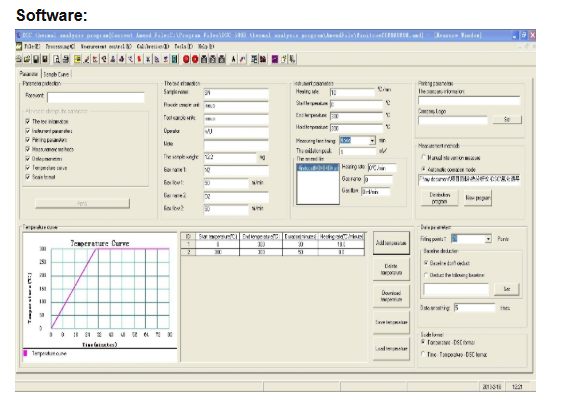Click the New program button

(478, 198)
